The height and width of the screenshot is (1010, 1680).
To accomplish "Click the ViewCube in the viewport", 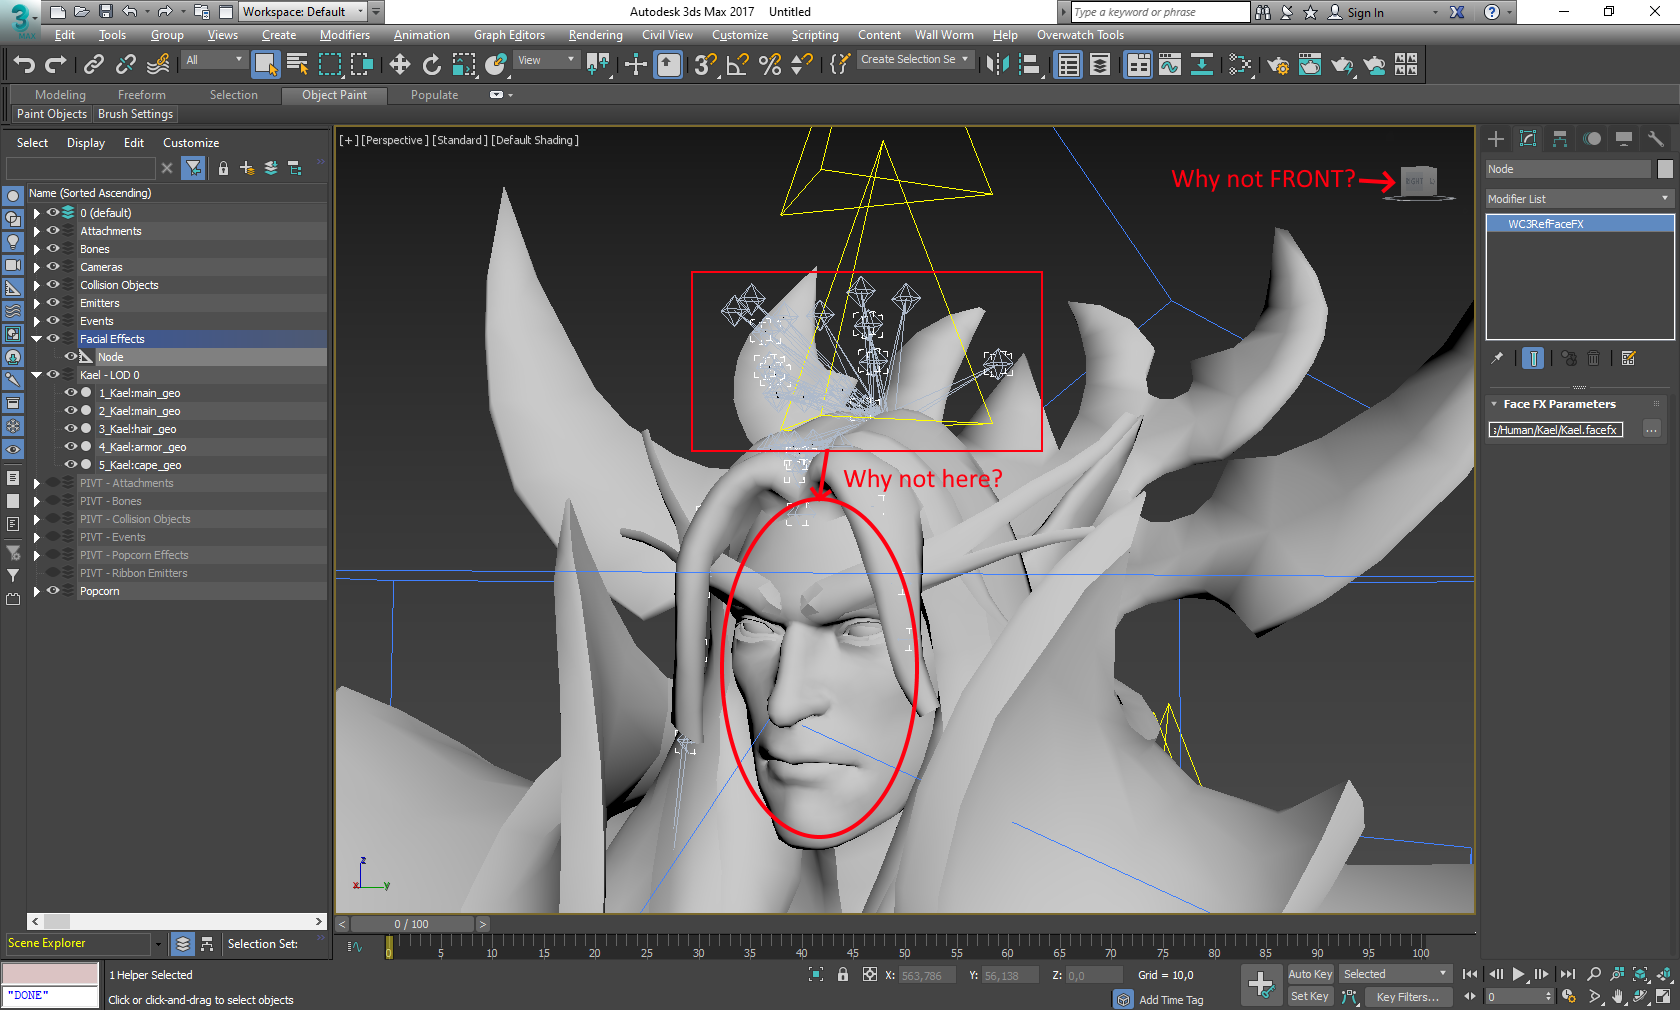I will pyautogui.click(x=1418, y=182).
